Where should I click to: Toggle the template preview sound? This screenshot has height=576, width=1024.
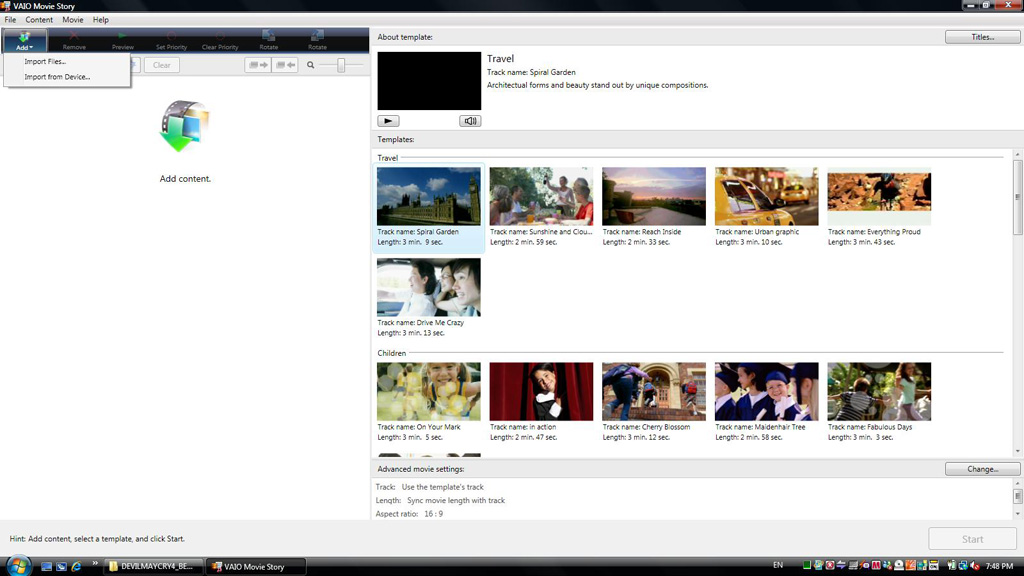(470, 121)
